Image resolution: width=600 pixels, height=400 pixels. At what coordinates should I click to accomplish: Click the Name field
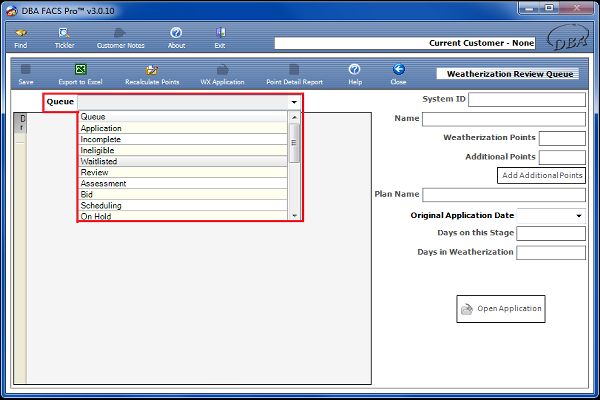coord(504,119)
